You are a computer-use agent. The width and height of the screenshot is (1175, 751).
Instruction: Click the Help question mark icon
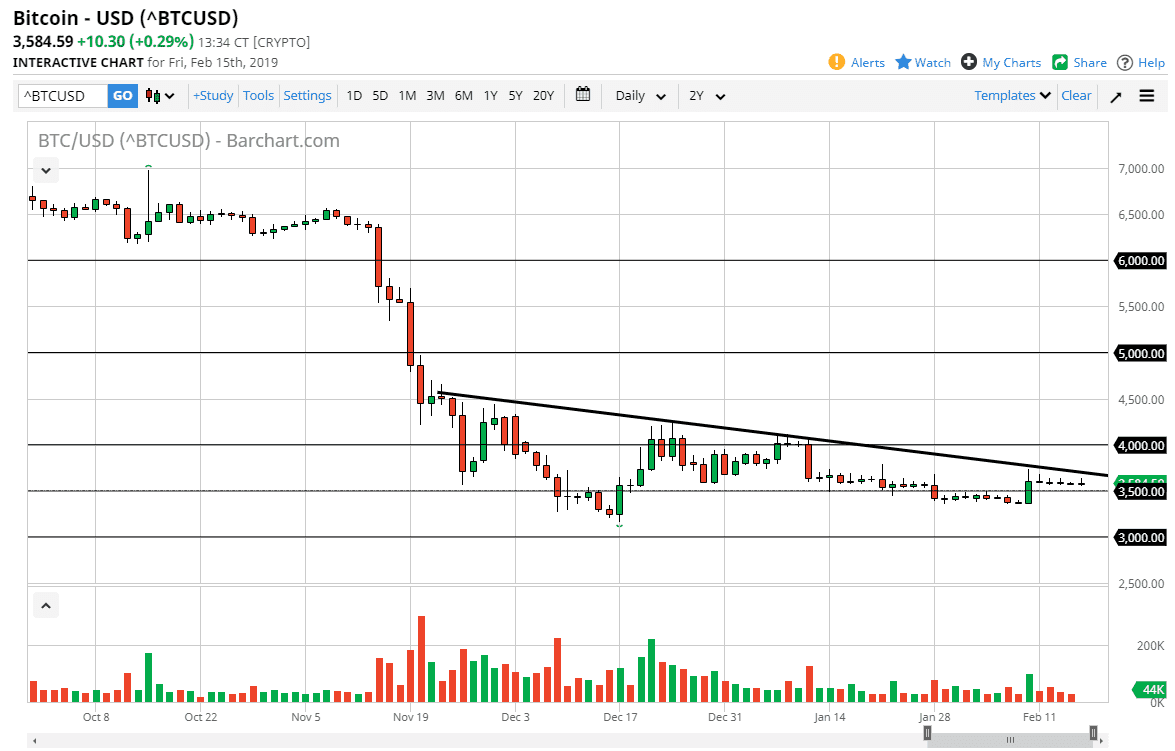click(x=1124, y=62)
